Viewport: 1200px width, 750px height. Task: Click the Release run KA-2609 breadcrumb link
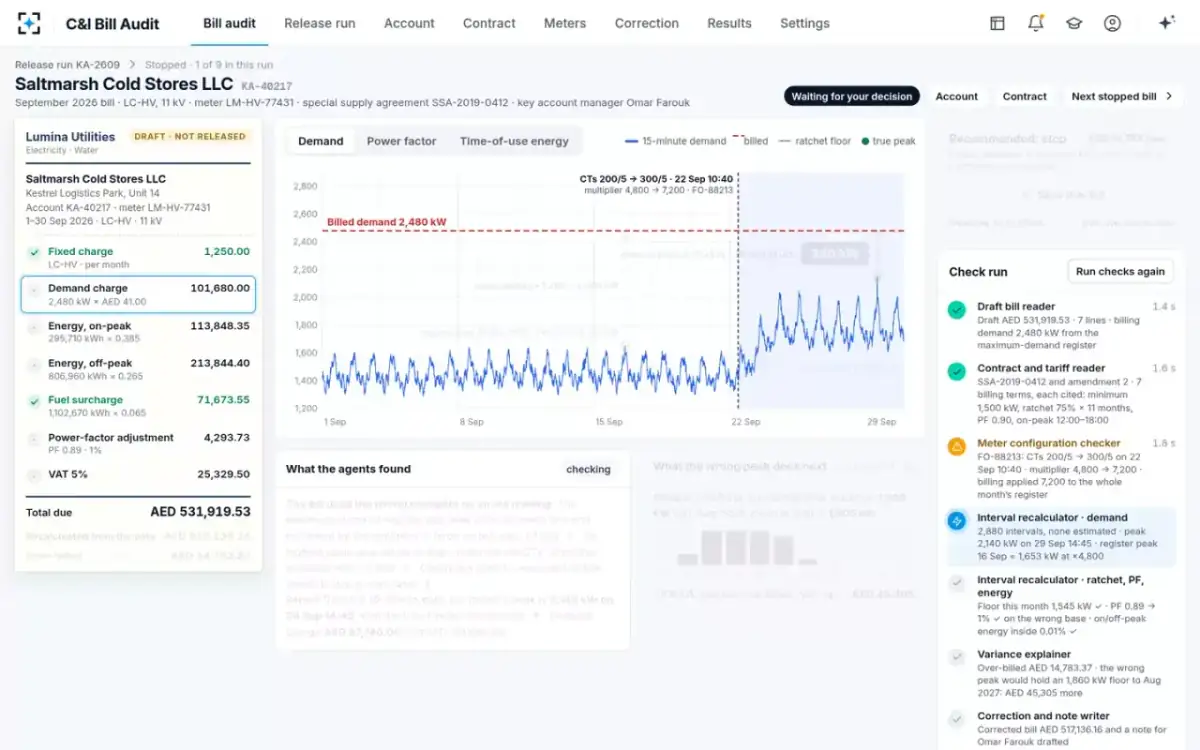pos(67,65)
